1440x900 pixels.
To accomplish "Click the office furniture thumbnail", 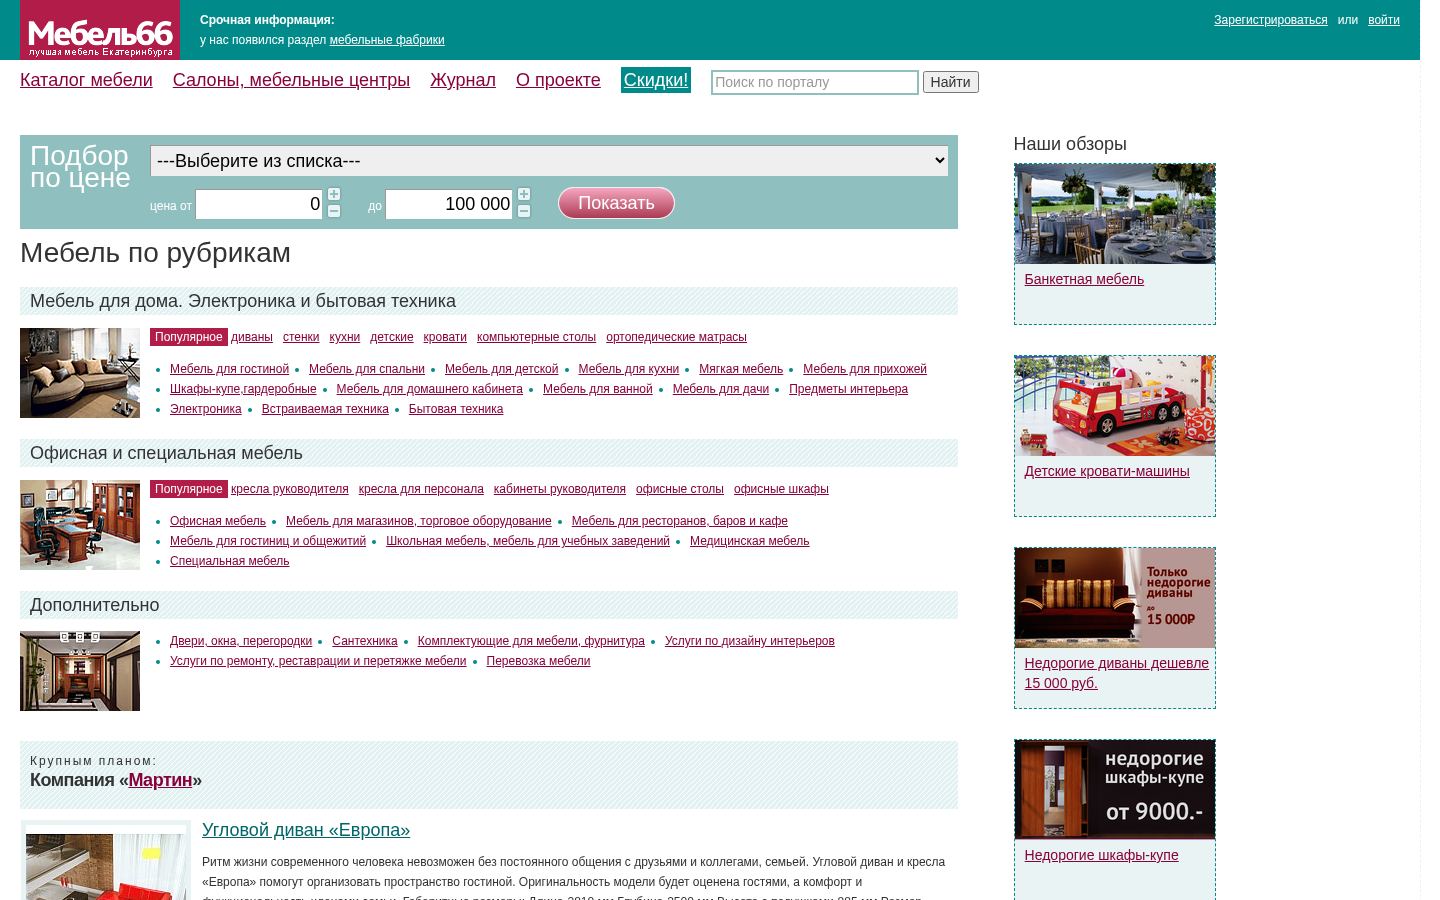I will [80, 525].
